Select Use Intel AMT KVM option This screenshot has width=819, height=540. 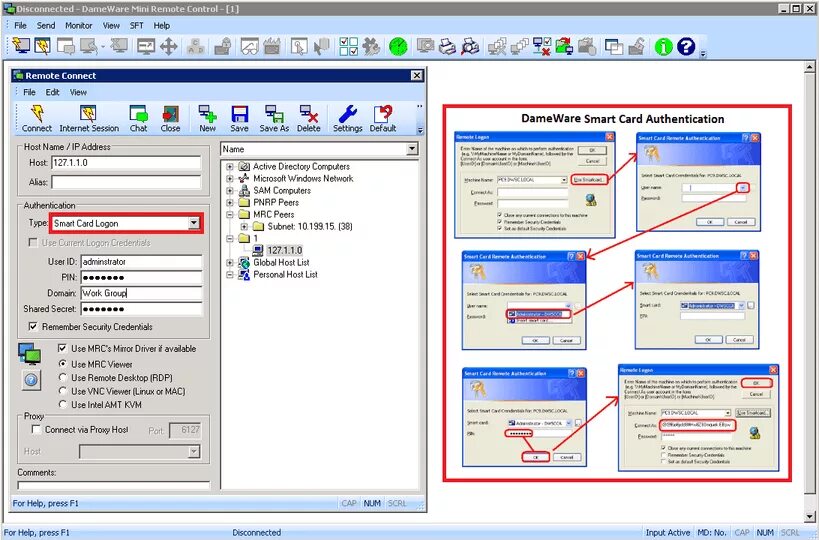click(62, 404)
